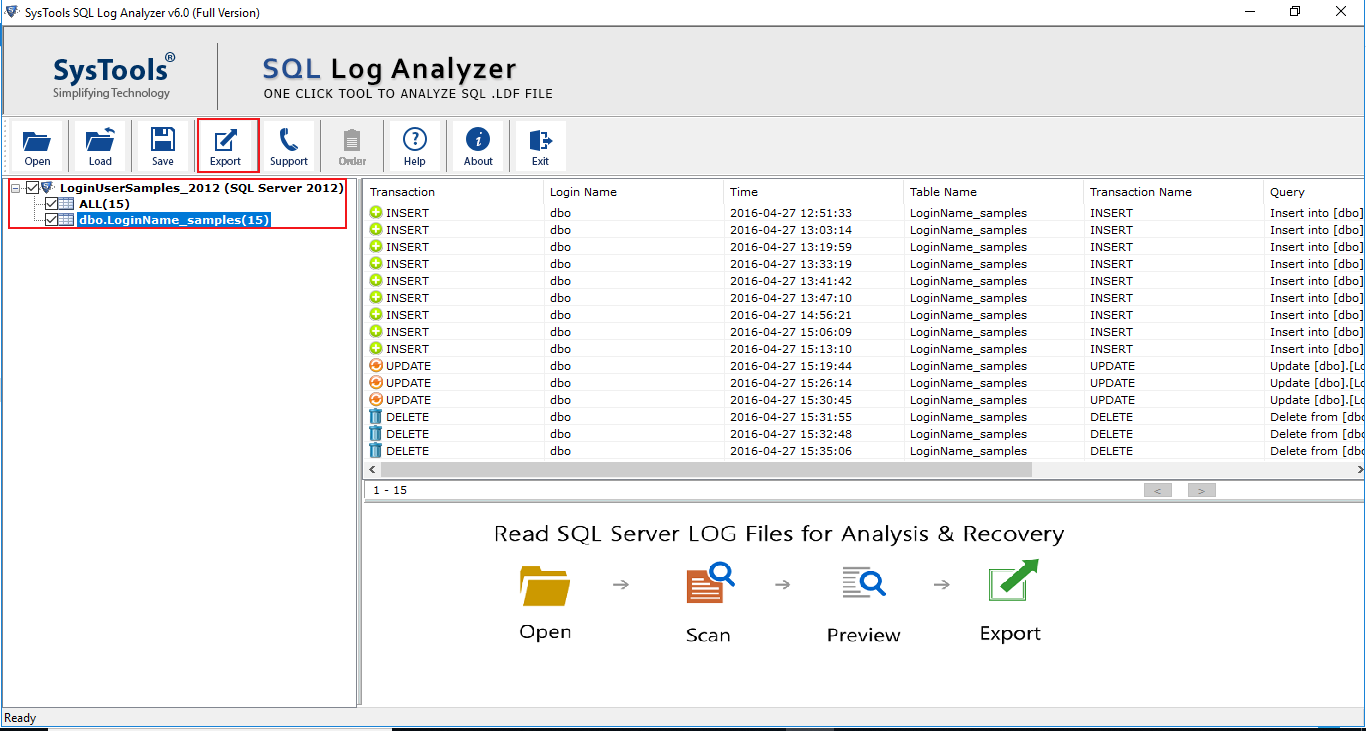
Task: Go to the next page of records
Action: pos(1201,490)
